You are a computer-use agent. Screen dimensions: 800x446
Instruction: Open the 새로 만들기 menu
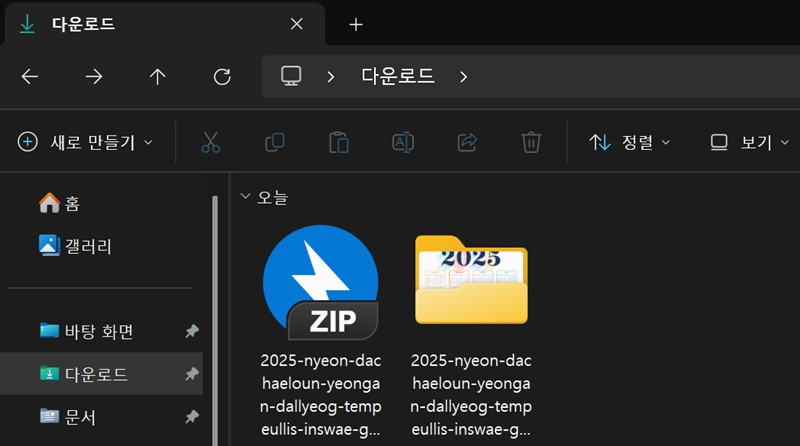coord(85,142)
